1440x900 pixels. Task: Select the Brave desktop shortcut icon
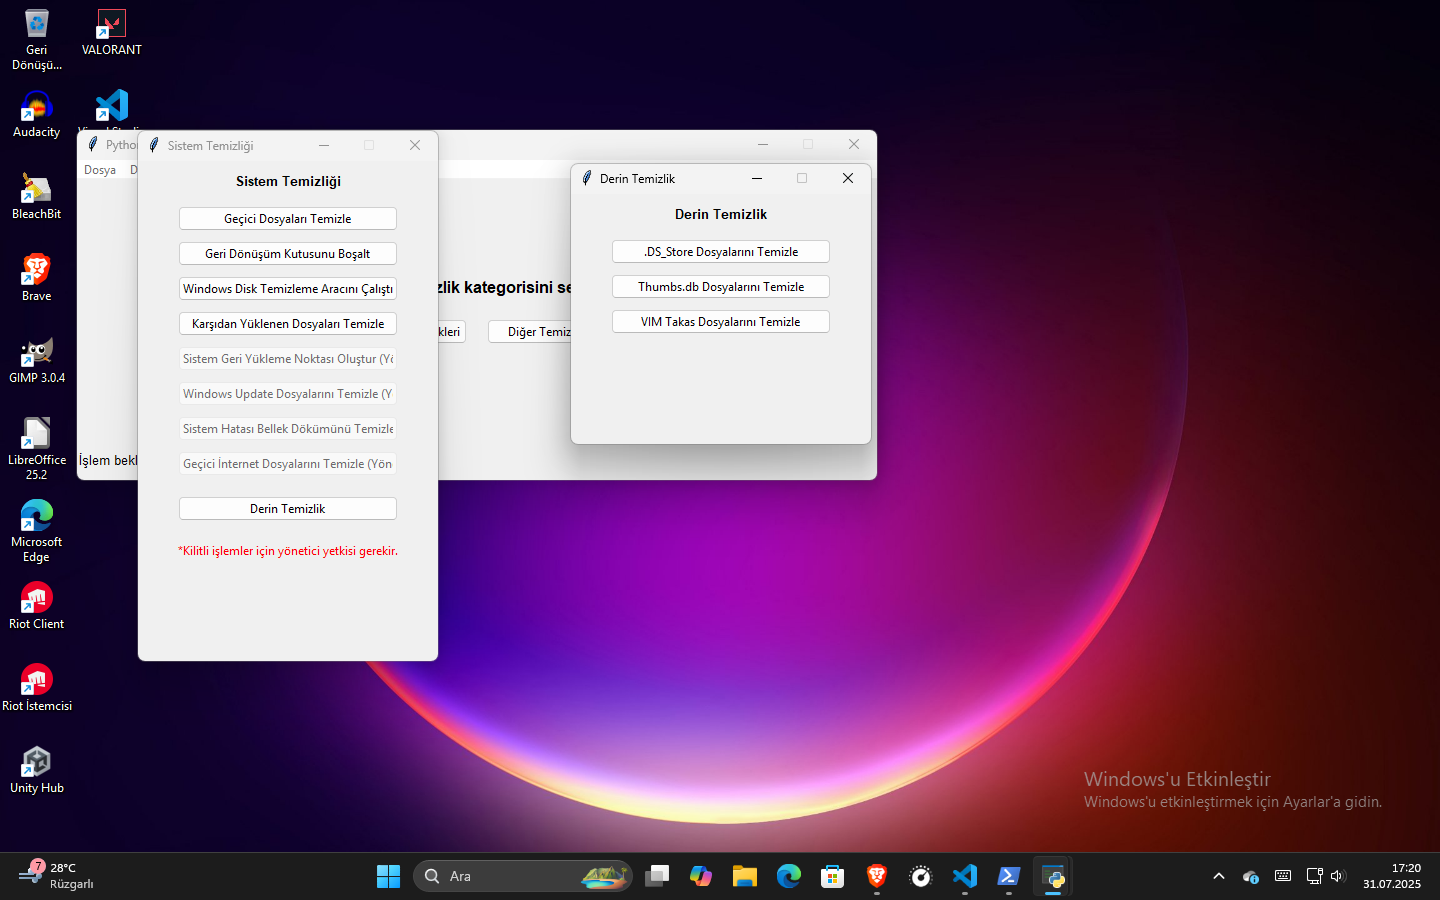tap(37, 279)
